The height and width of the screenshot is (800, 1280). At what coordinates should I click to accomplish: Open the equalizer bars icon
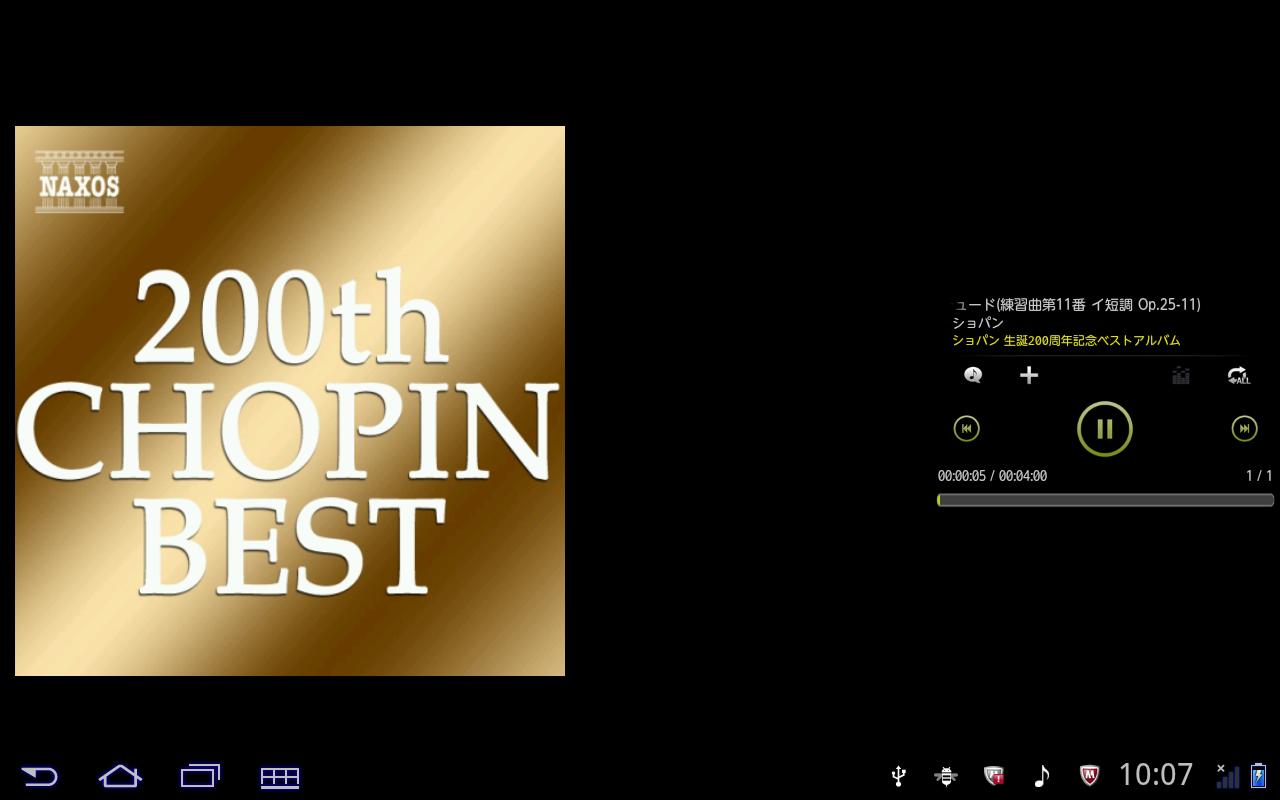(x=1181, y=376)
